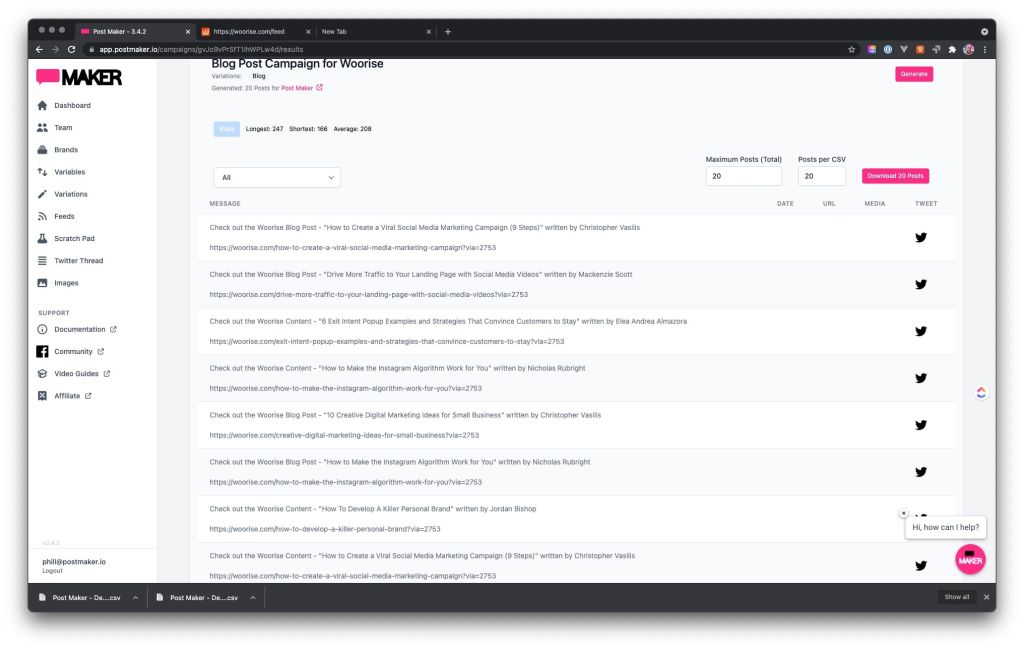
Task: Open the Post Maker brand link
Action: (302, 87)
